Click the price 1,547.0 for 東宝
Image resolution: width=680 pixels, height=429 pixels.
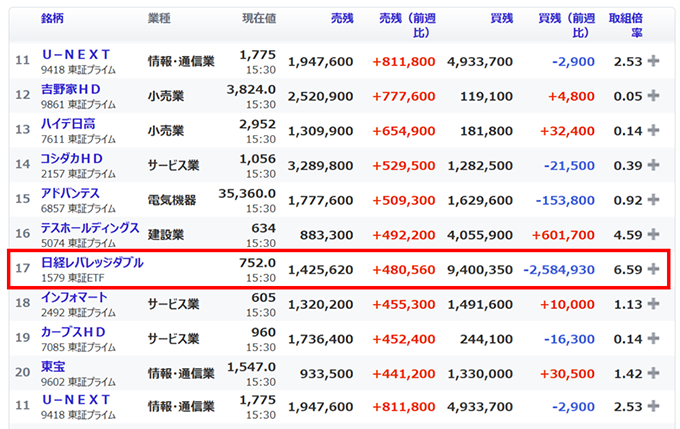click(x=252, y=367)
